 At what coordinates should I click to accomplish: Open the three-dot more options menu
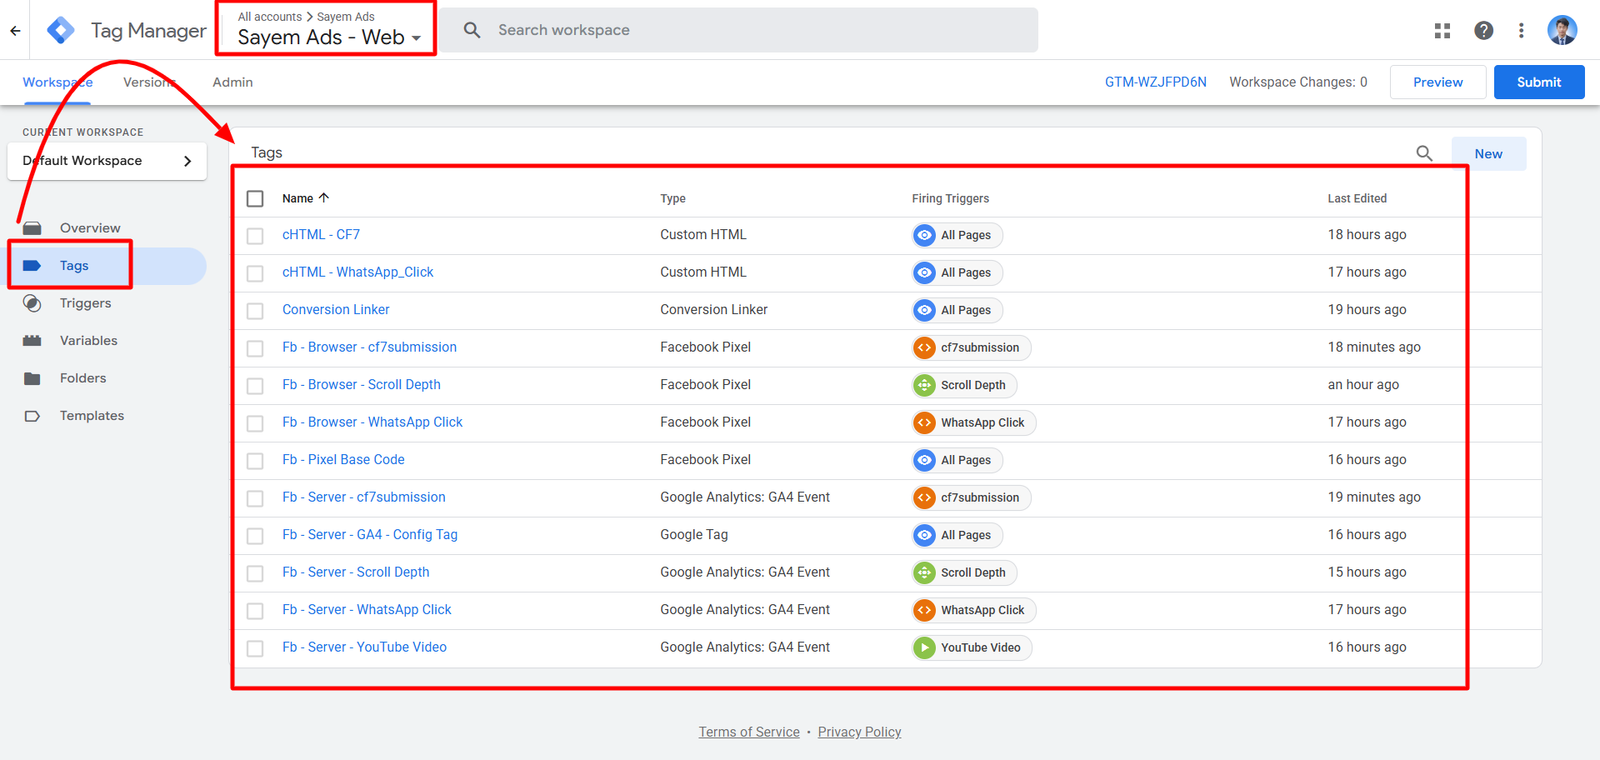(1521, 31)
